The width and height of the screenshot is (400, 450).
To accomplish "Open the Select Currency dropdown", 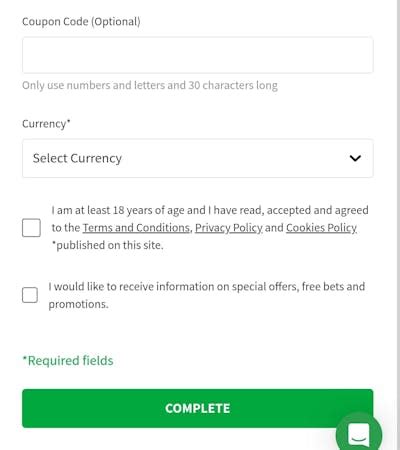I will [x=198, y=158].
